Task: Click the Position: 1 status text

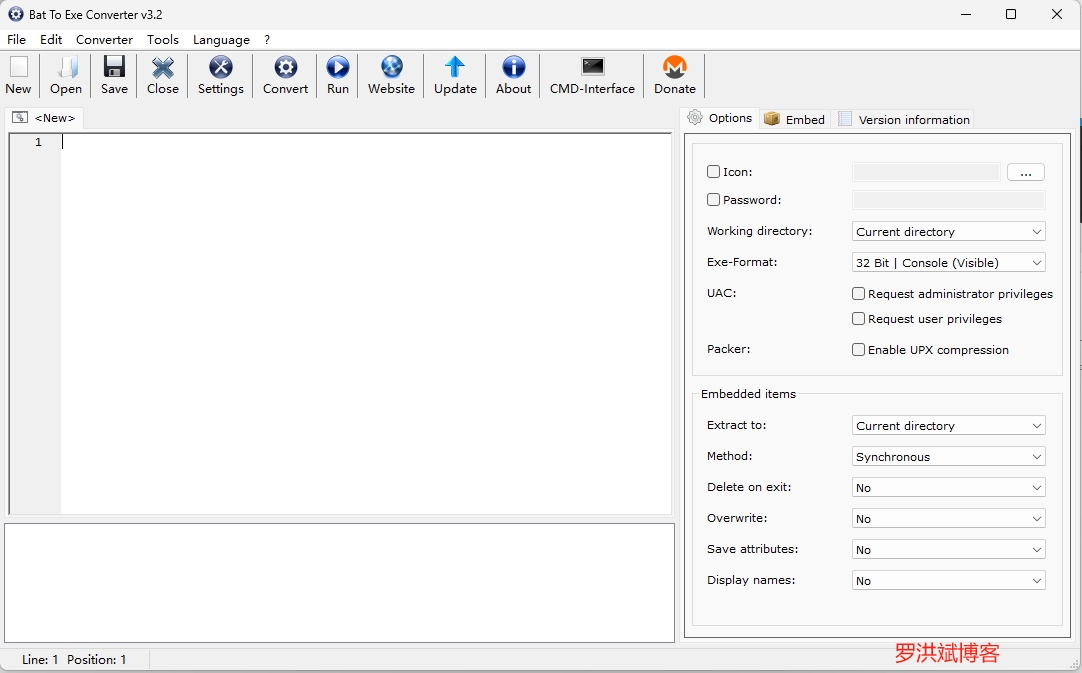Action: (x=97, y=659)
